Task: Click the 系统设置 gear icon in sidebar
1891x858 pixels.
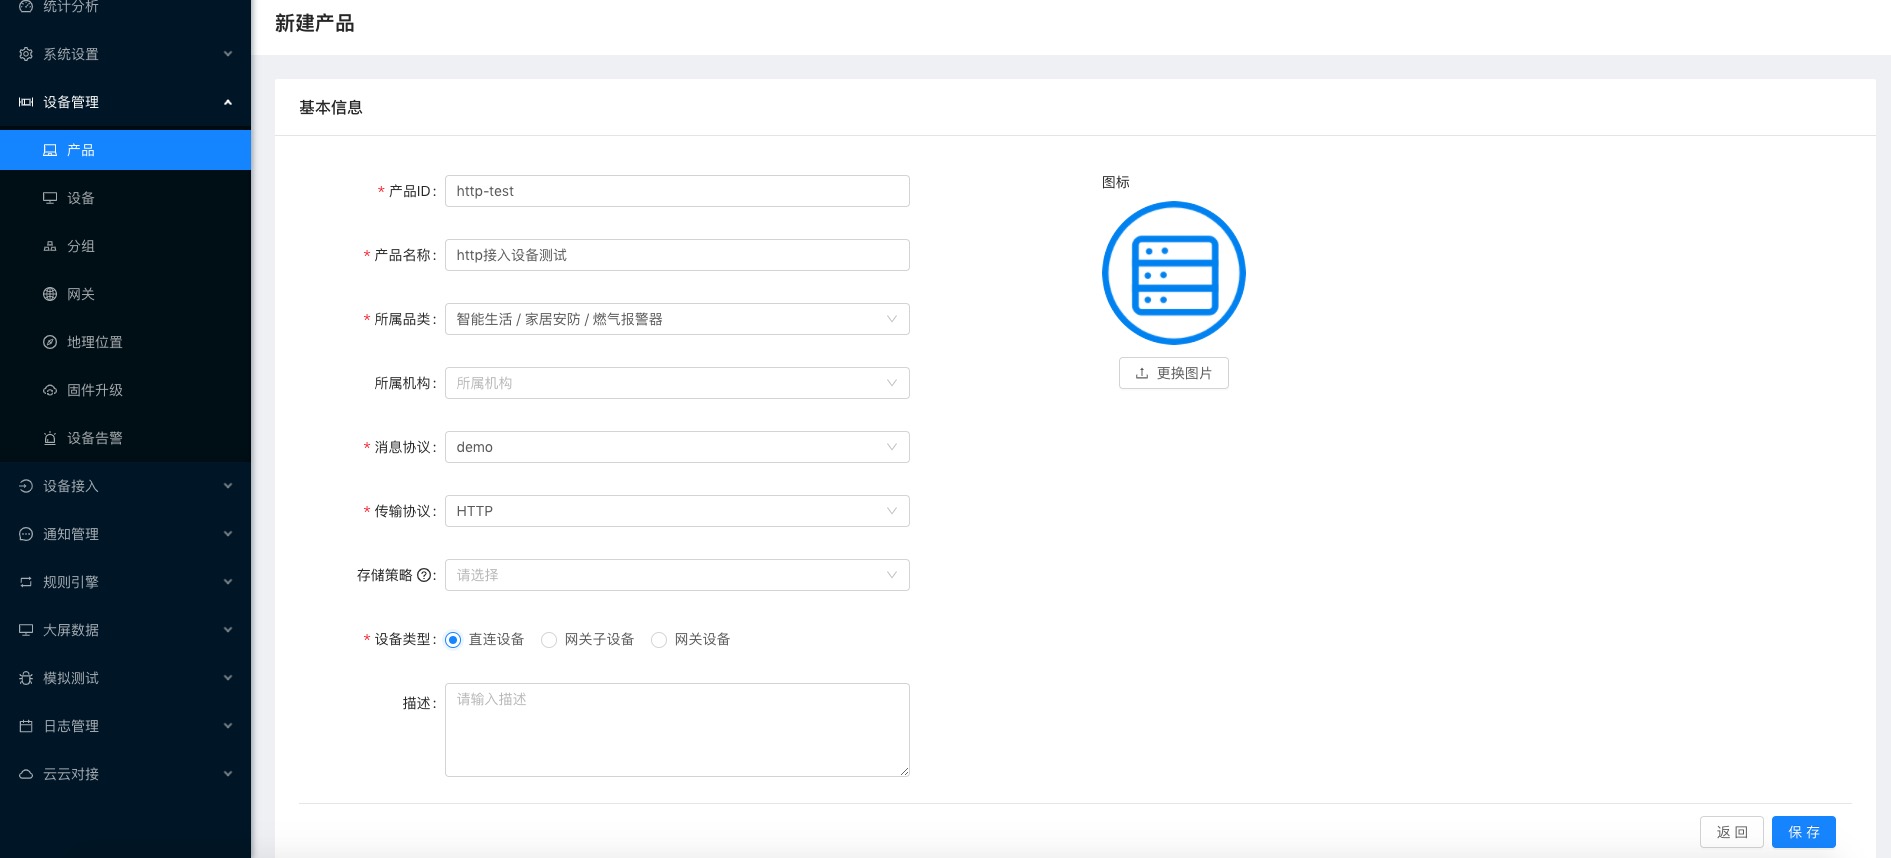Action: [x=26, y=54]
